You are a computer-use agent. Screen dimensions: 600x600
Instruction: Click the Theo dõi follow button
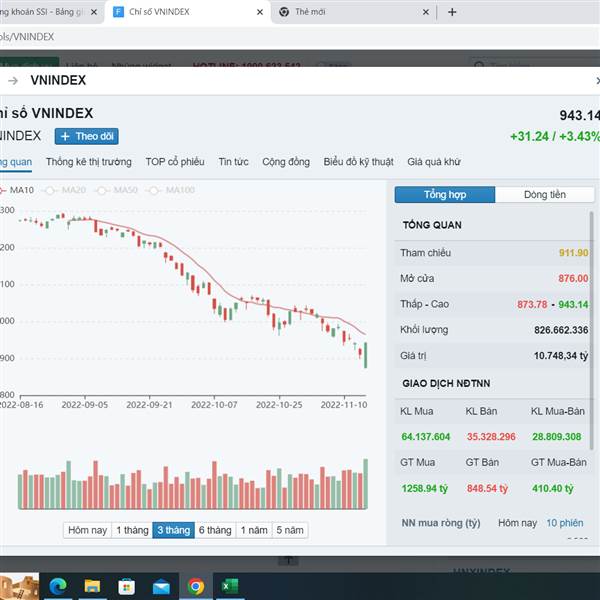coord(86,136)
